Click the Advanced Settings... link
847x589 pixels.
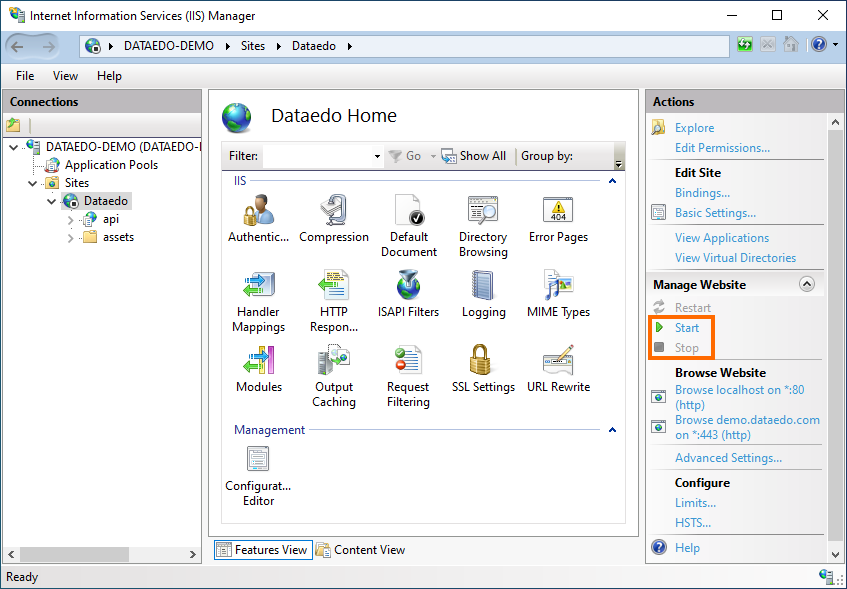coord(728,458)
